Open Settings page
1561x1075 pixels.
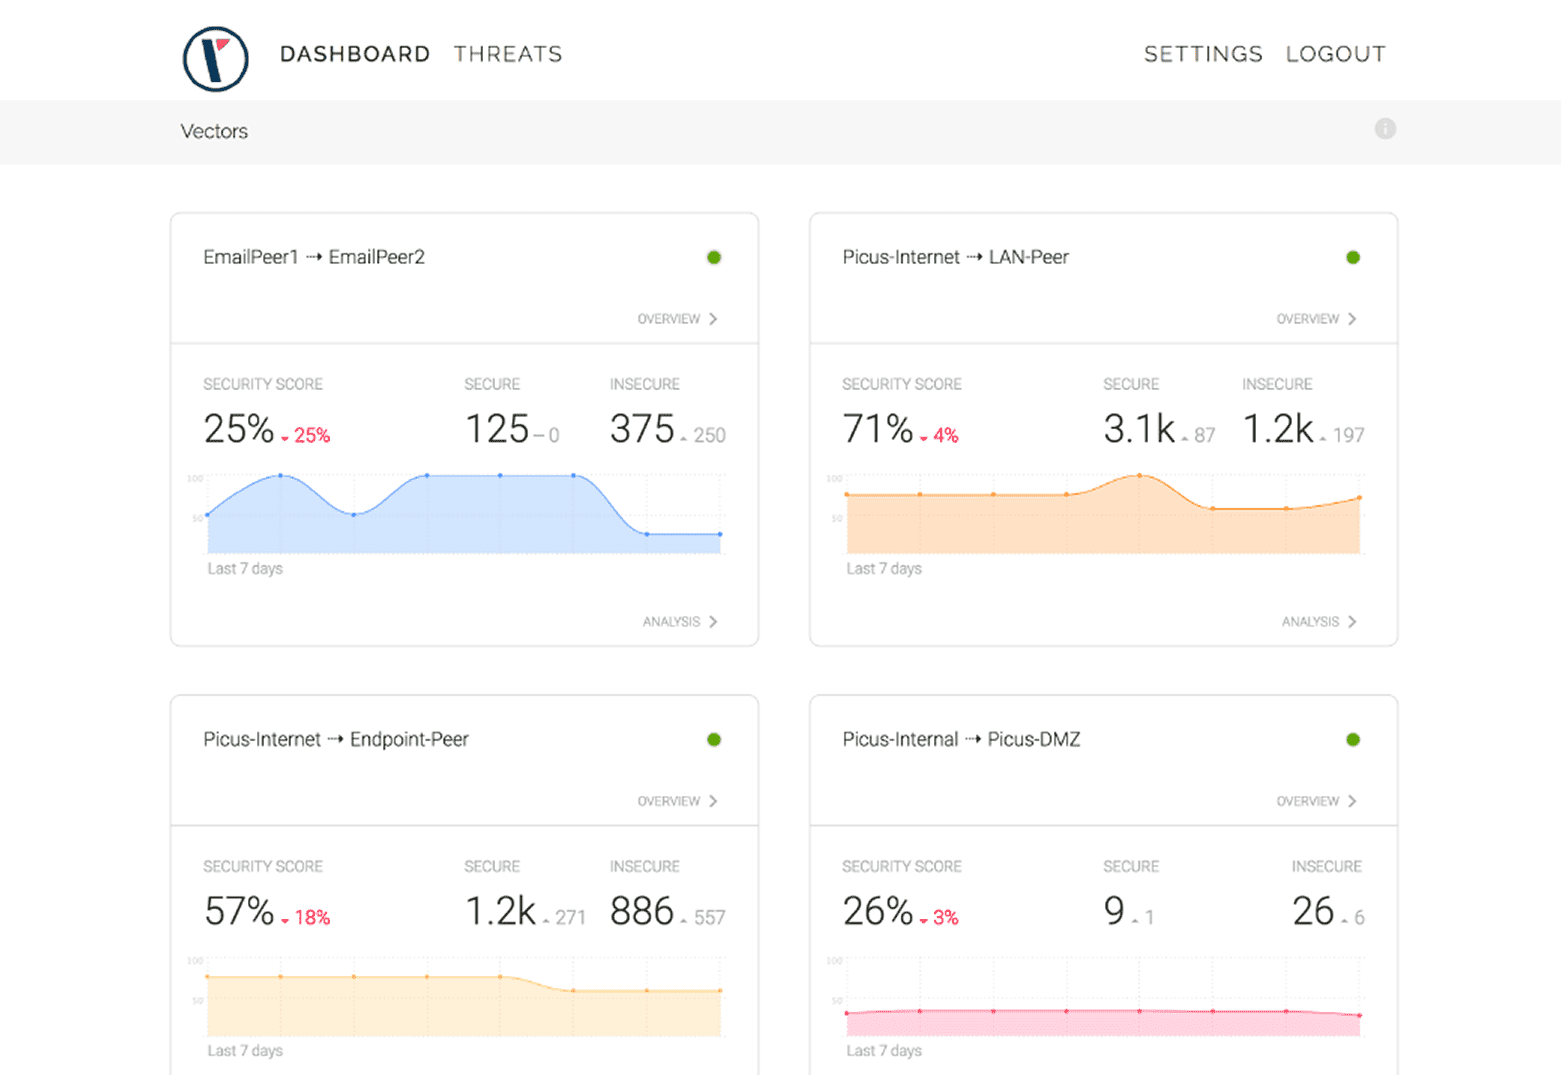(x=1203, y=54)
